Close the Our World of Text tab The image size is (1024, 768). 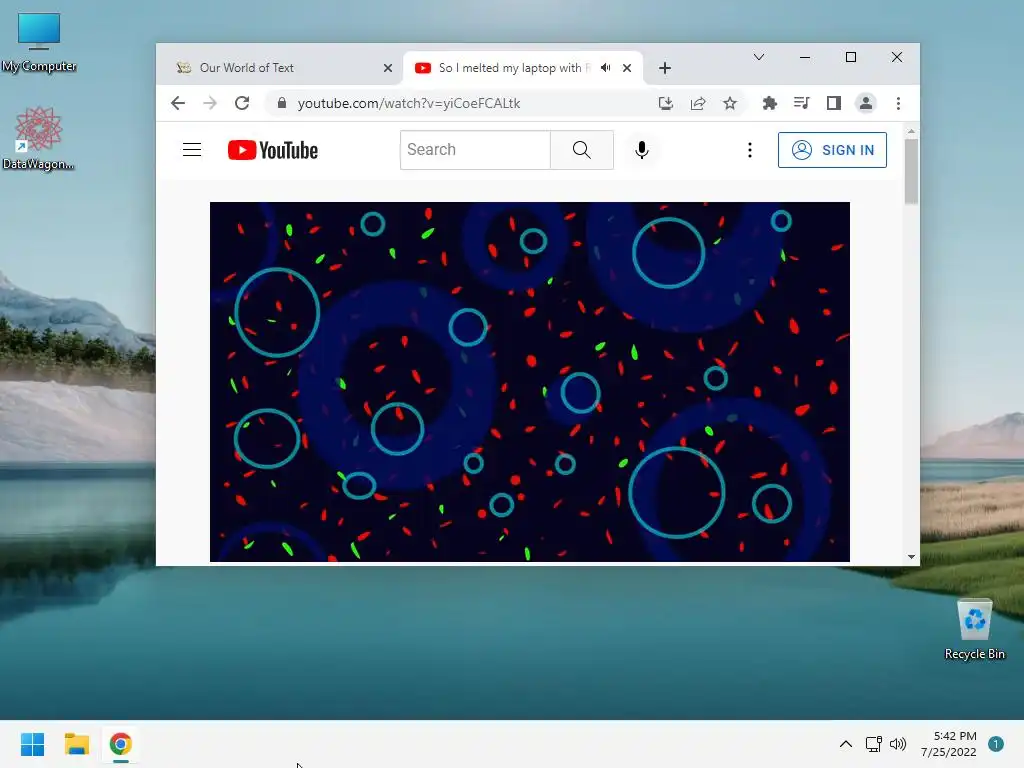click(x=388, y=68)
